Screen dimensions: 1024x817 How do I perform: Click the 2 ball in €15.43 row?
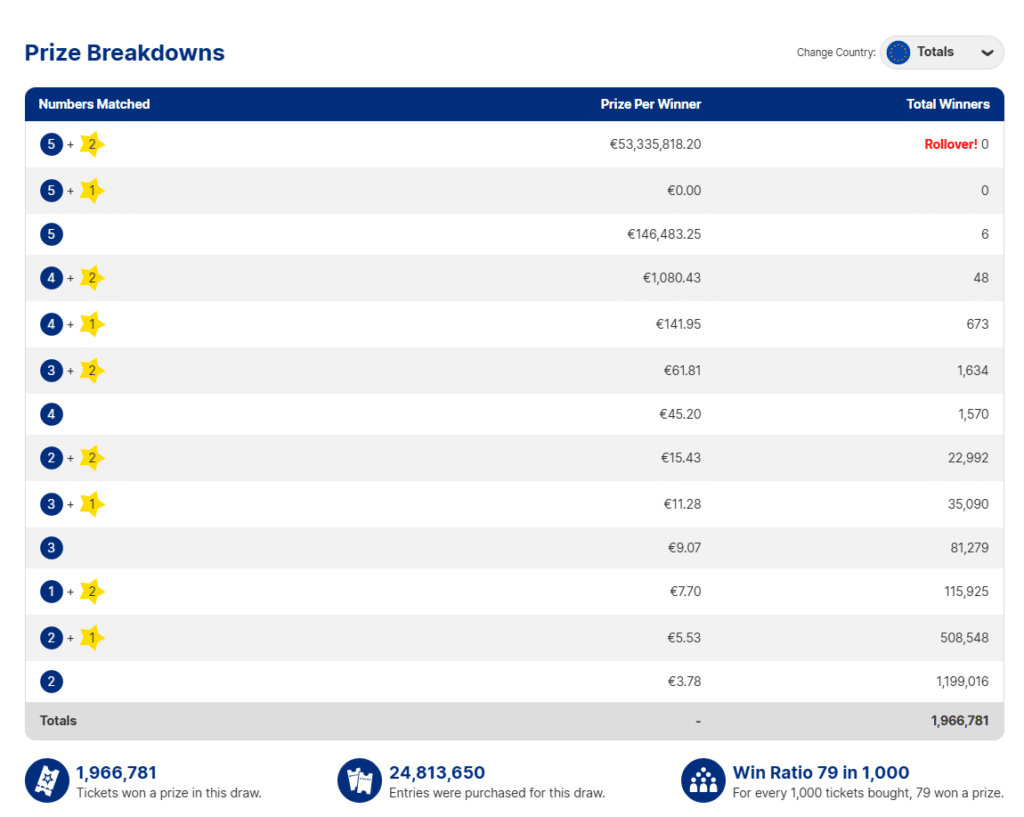pyautogui.click(x=52, y=458)
